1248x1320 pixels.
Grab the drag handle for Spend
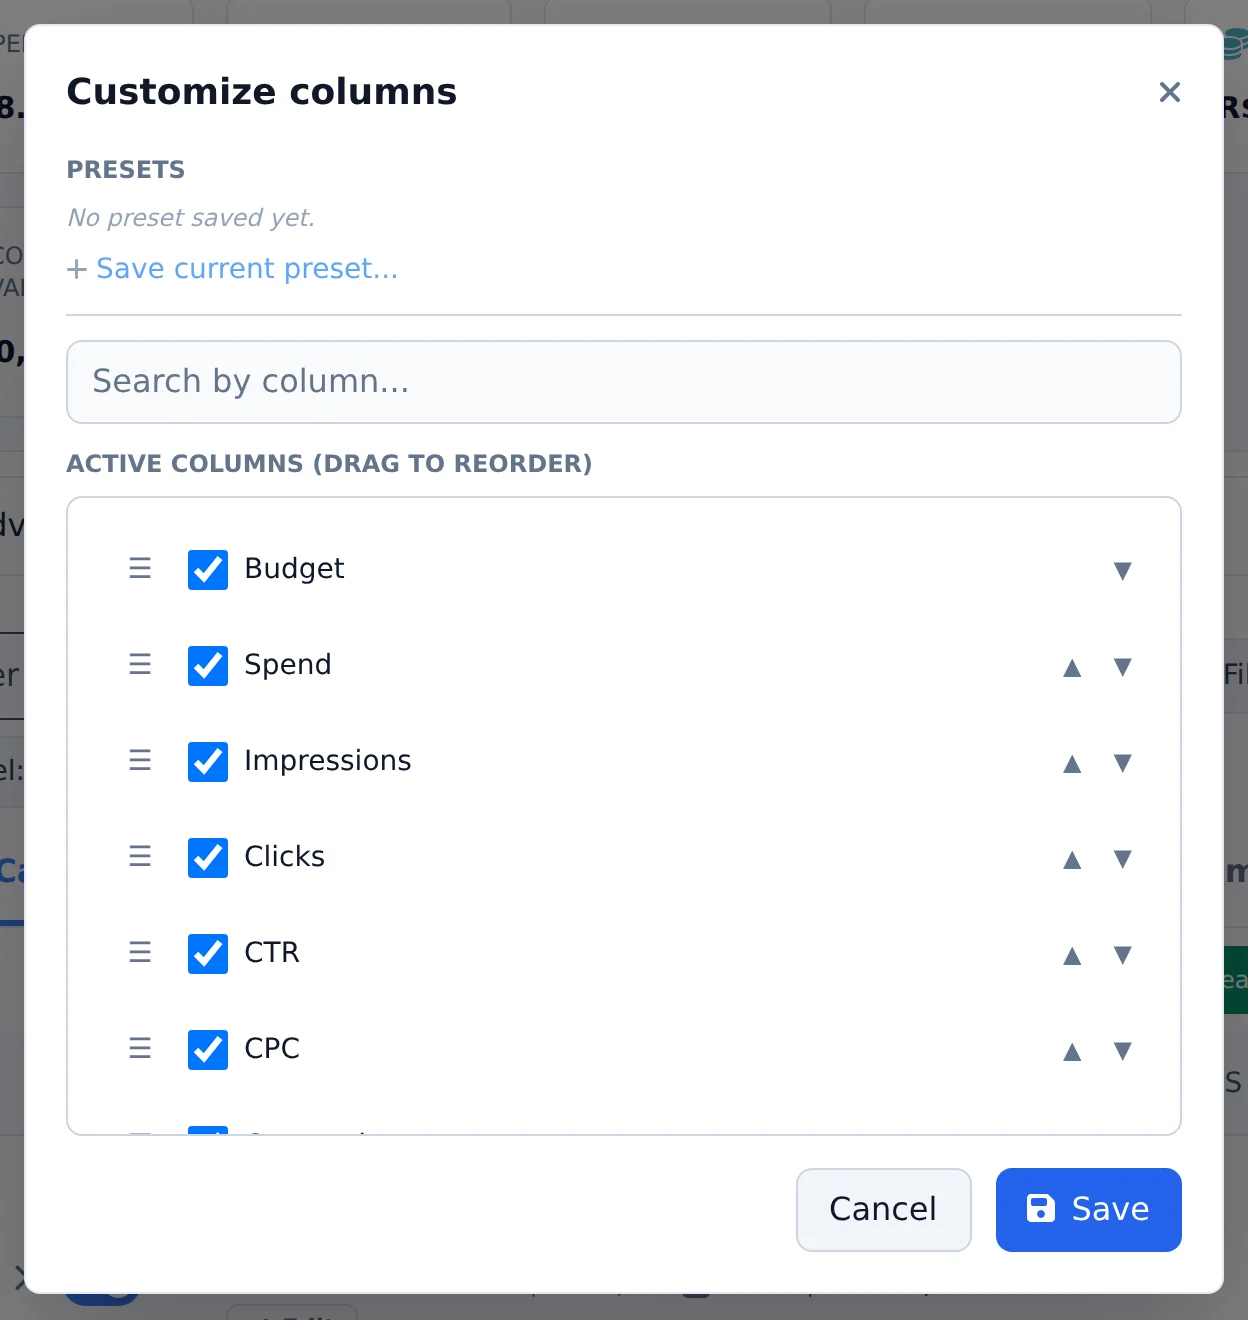(140, 664)
